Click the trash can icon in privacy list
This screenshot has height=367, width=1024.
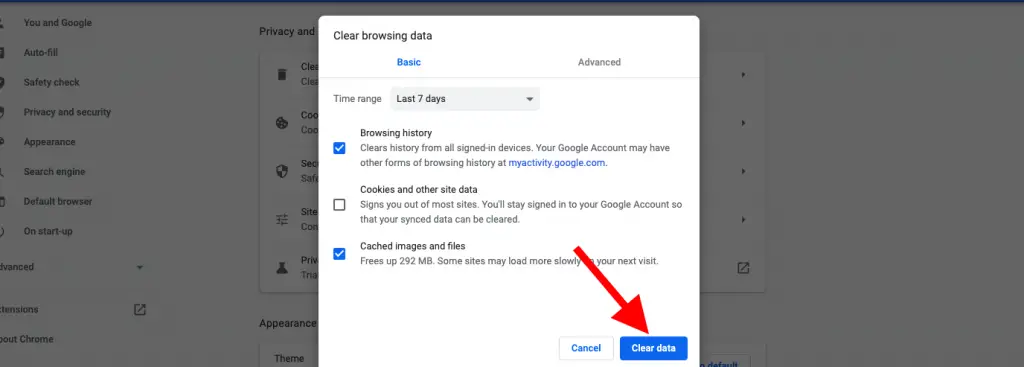[282, 74]
